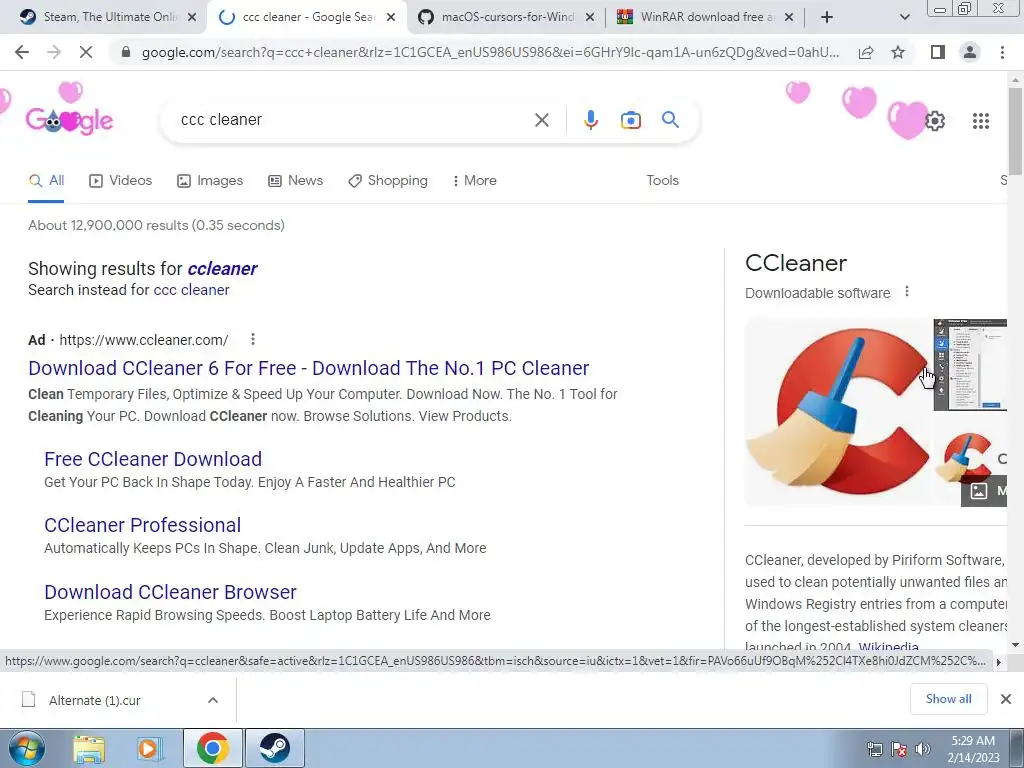Screen dimensions: 1024x768
Task: Click the share page icon in address bar
Action: pos(866,52)
